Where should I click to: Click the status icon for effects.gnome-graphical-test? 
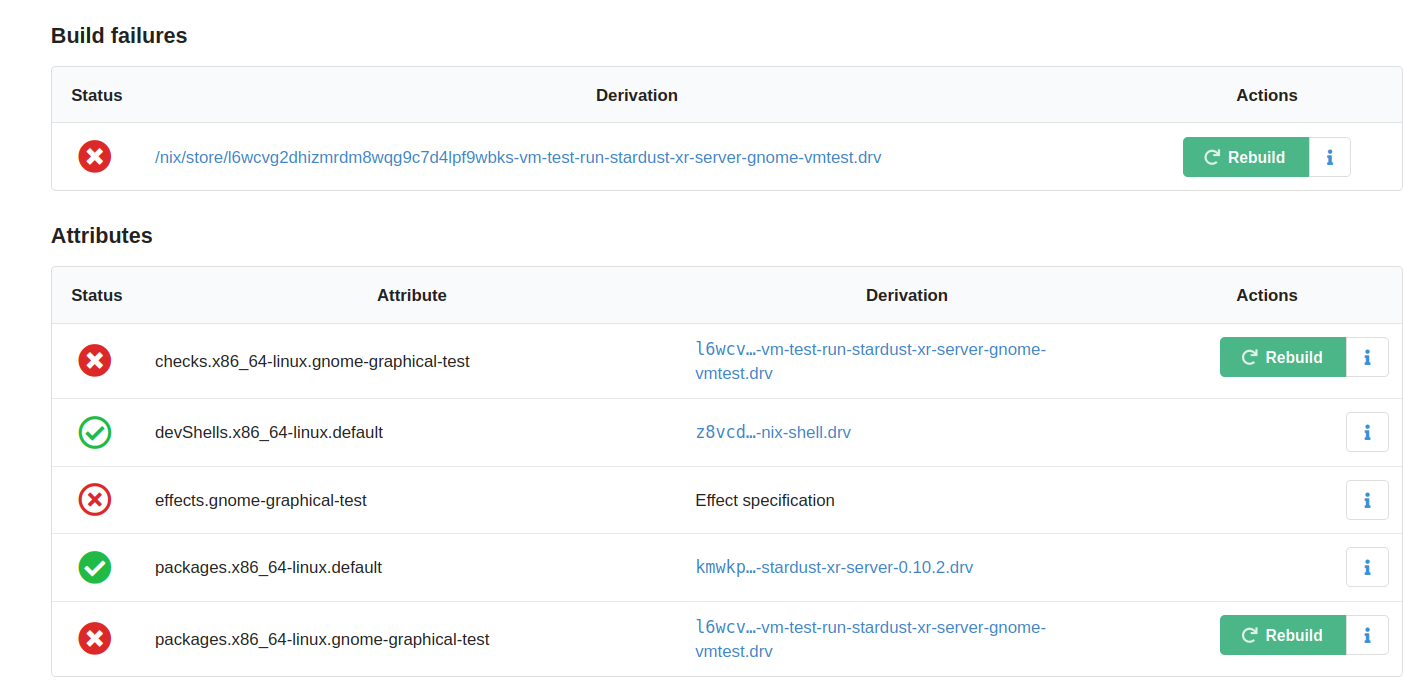point(95,500)
